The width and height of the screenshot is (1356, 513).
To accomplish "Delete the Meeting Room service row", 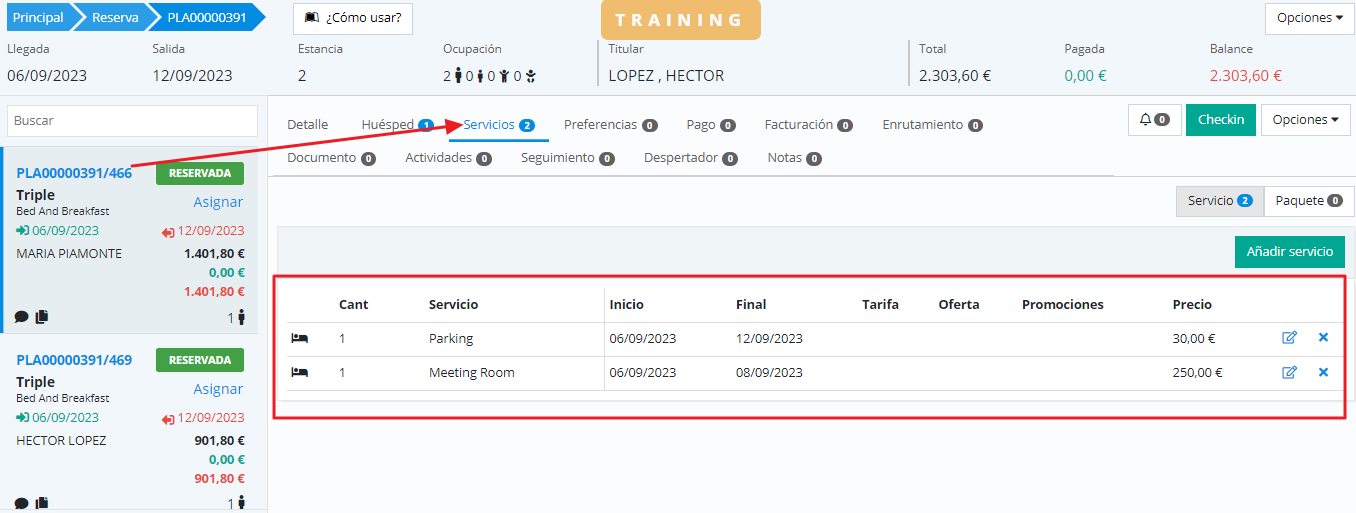I will [1323, 372].
